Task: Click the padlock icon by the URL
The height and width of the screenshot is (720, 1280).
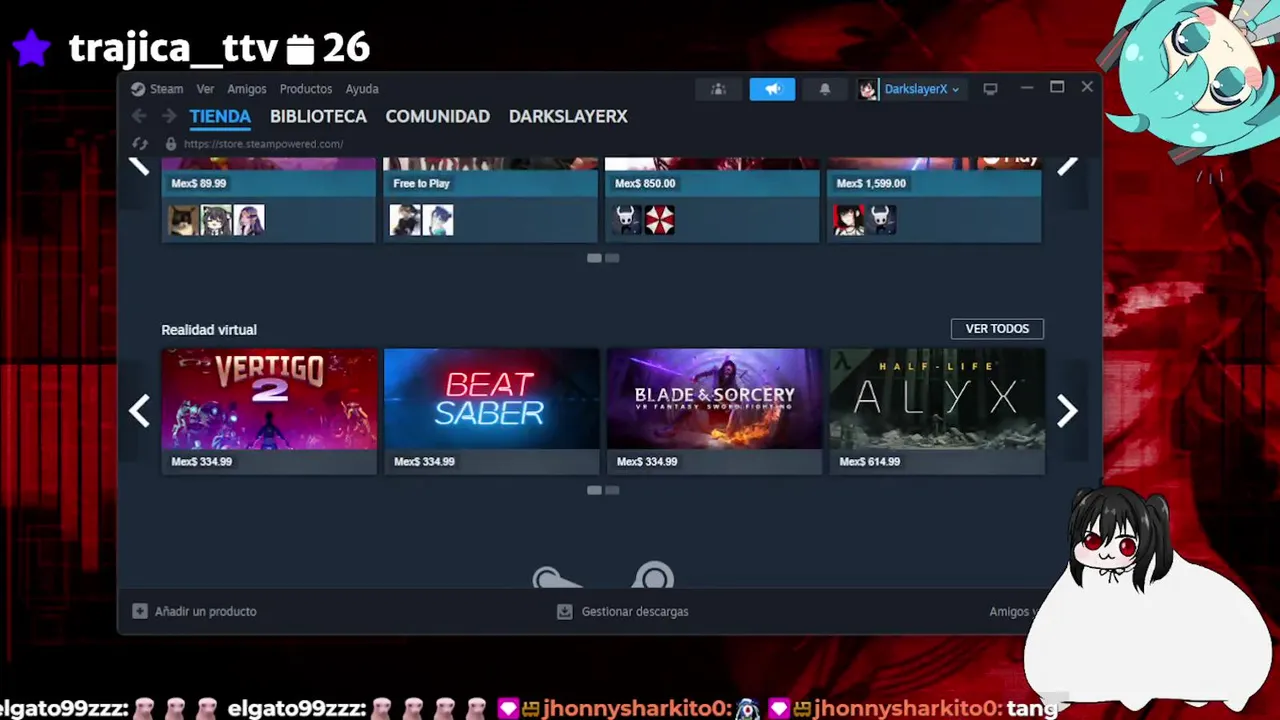Action: click(x=171, y=144)
